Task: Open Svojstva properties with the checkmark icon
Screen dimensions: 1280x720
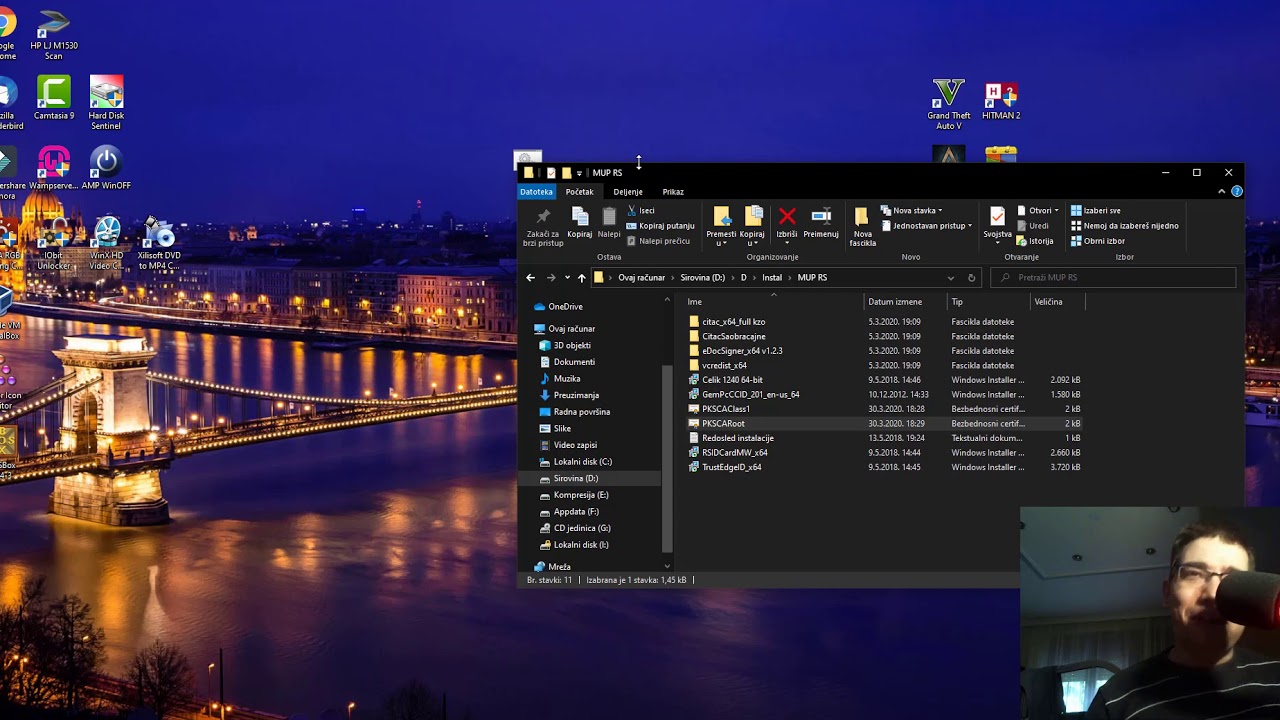Action: 997,217
